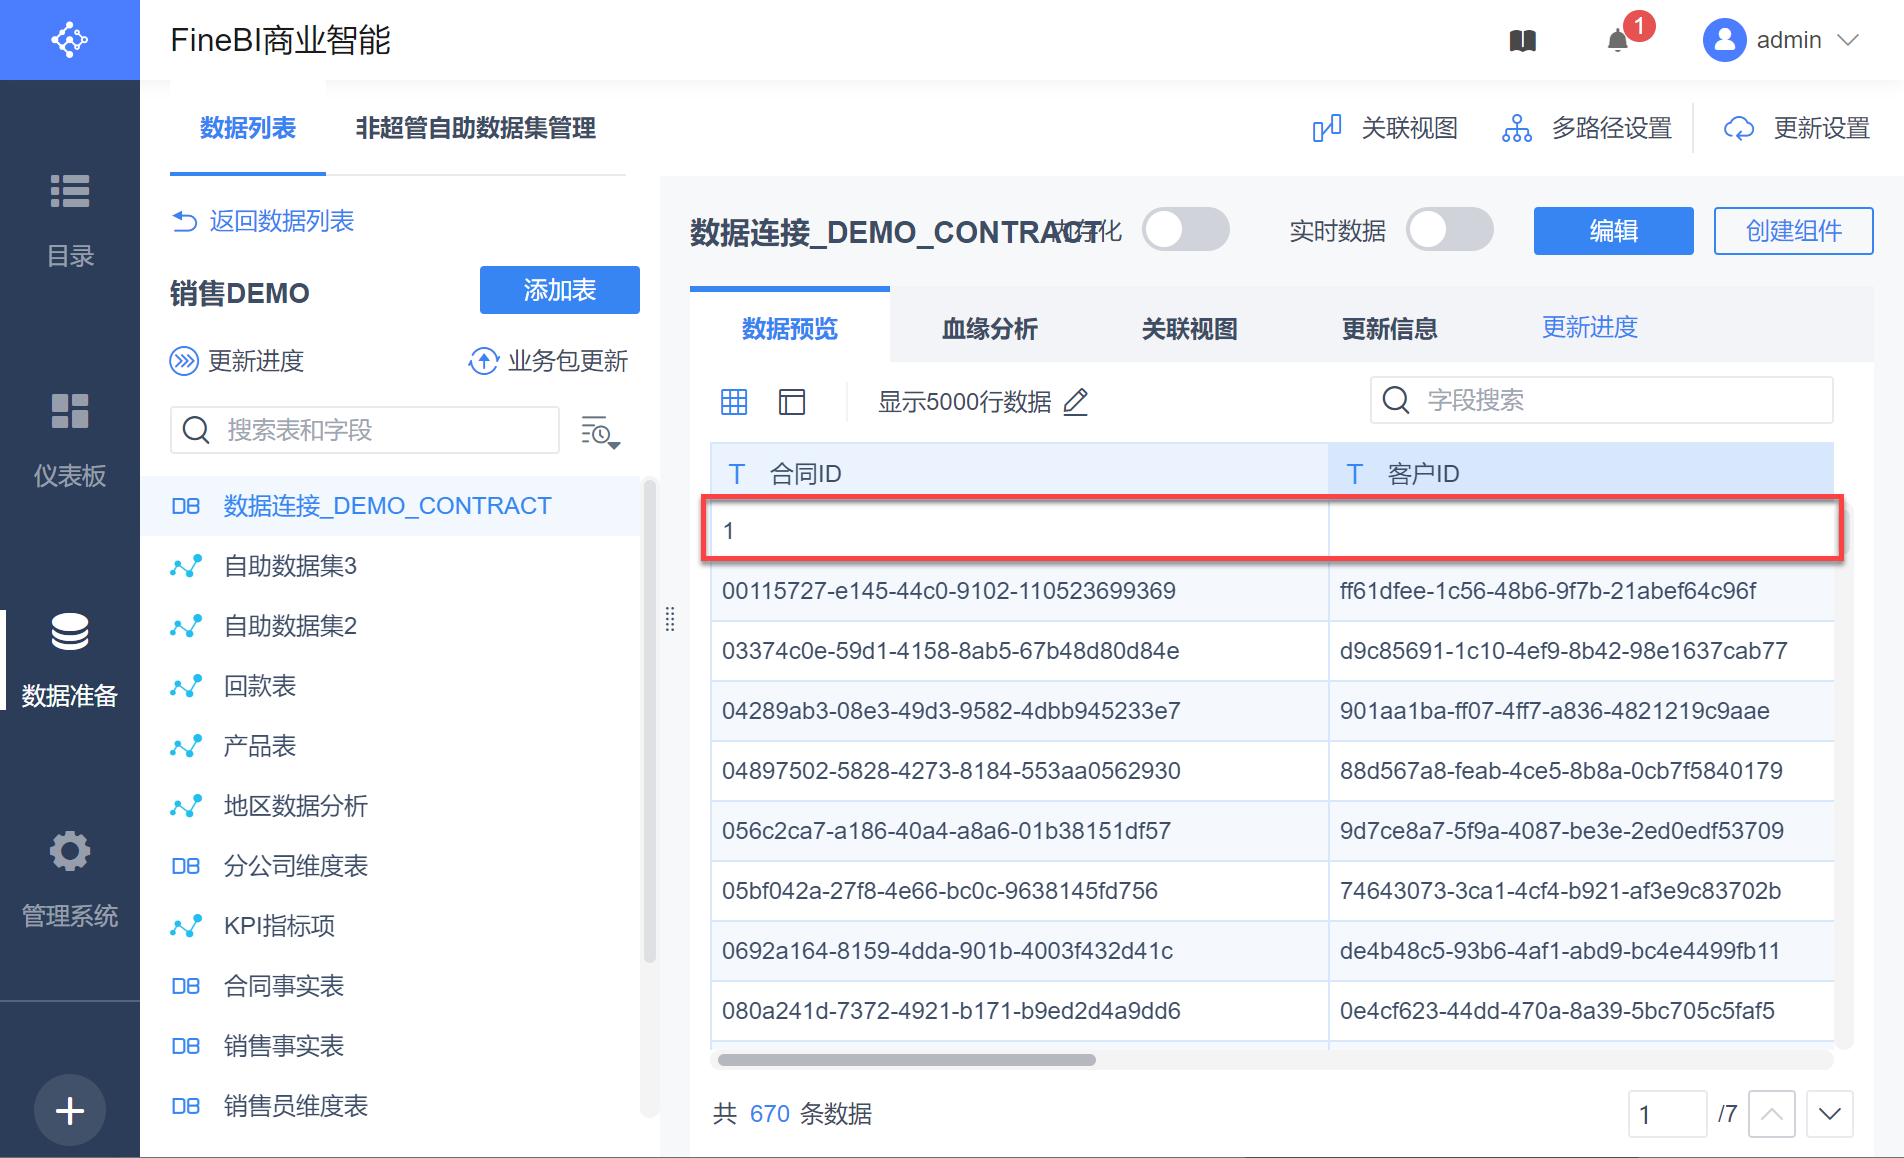The width and height of the screenshot is (1904, 1158).
Task: Select 合同事实表 in table list
Action: coord(390,986)
